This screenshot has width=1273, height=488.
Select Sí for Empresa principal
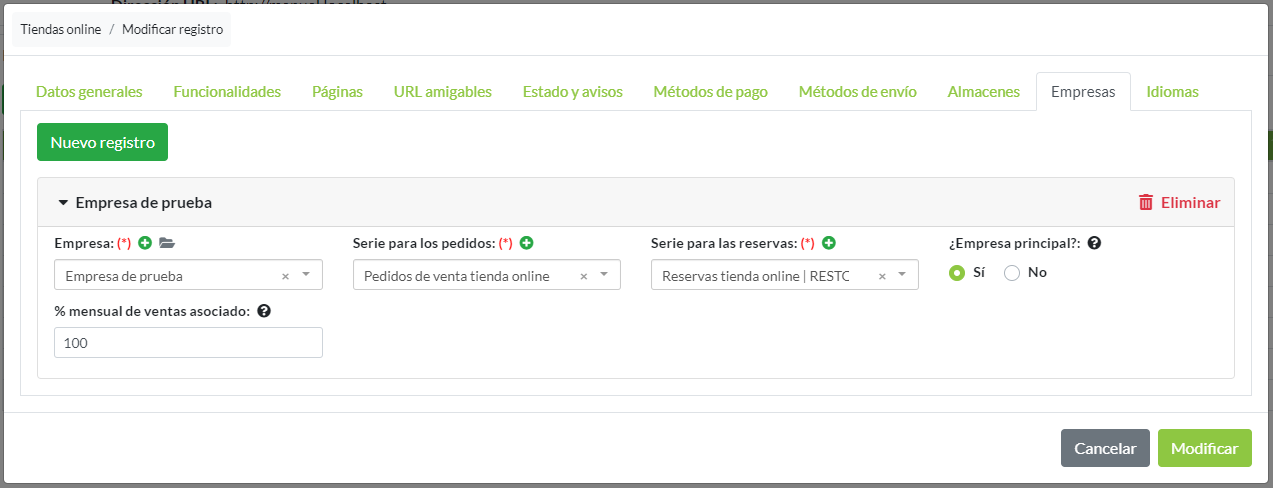coord(957,273)
